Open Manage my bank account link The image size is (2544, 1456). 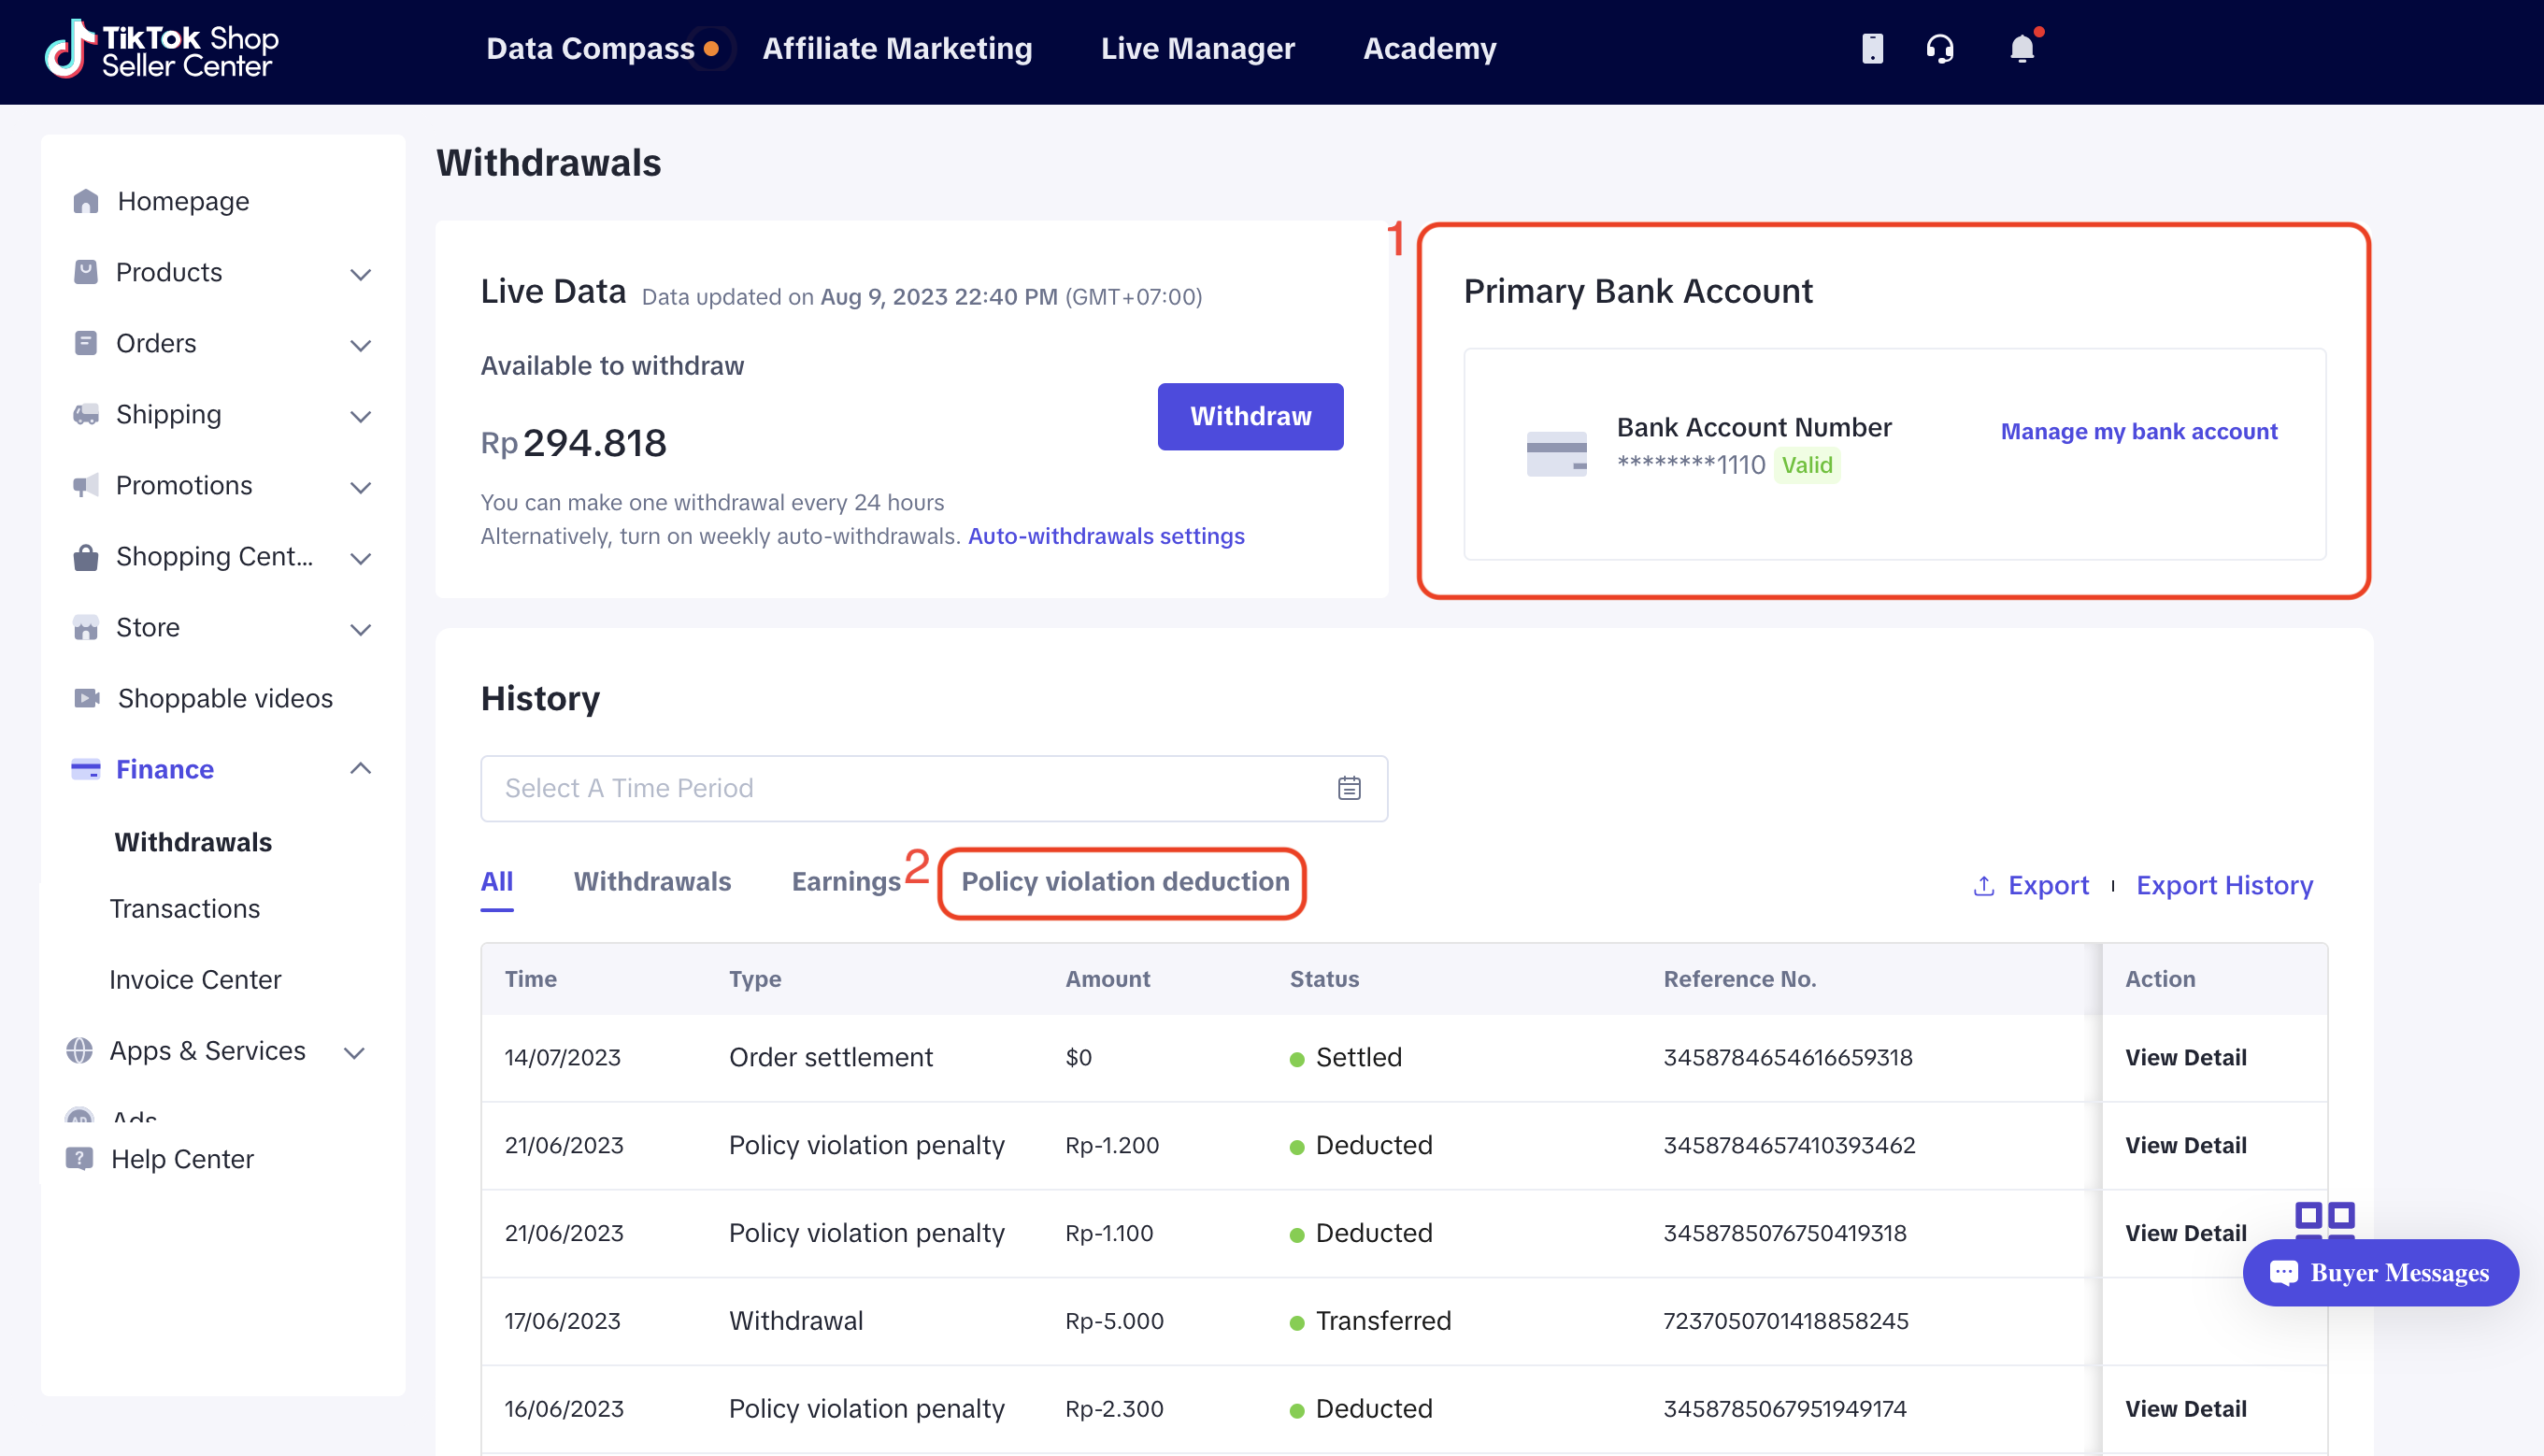[x=2138, y=432]
